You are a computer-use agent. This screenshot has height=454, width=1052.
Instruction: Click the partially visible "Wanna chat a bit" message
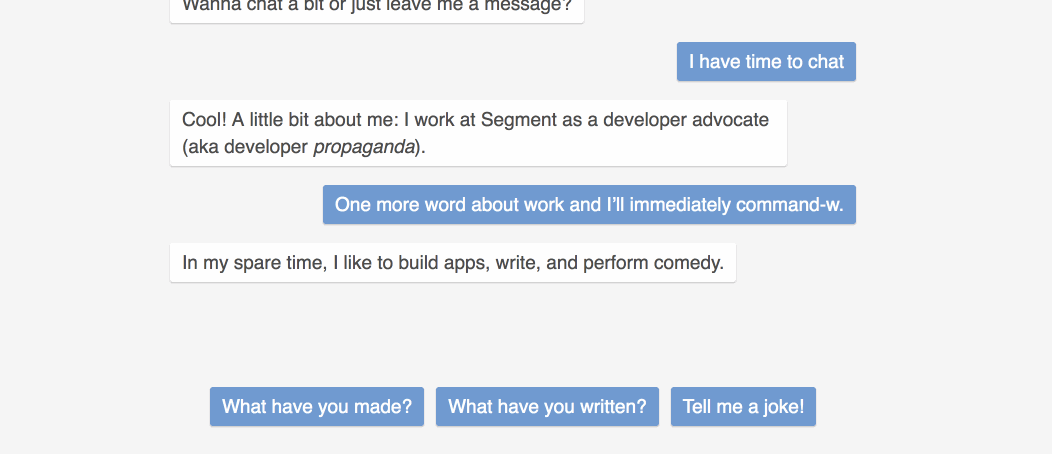(376, 9)
